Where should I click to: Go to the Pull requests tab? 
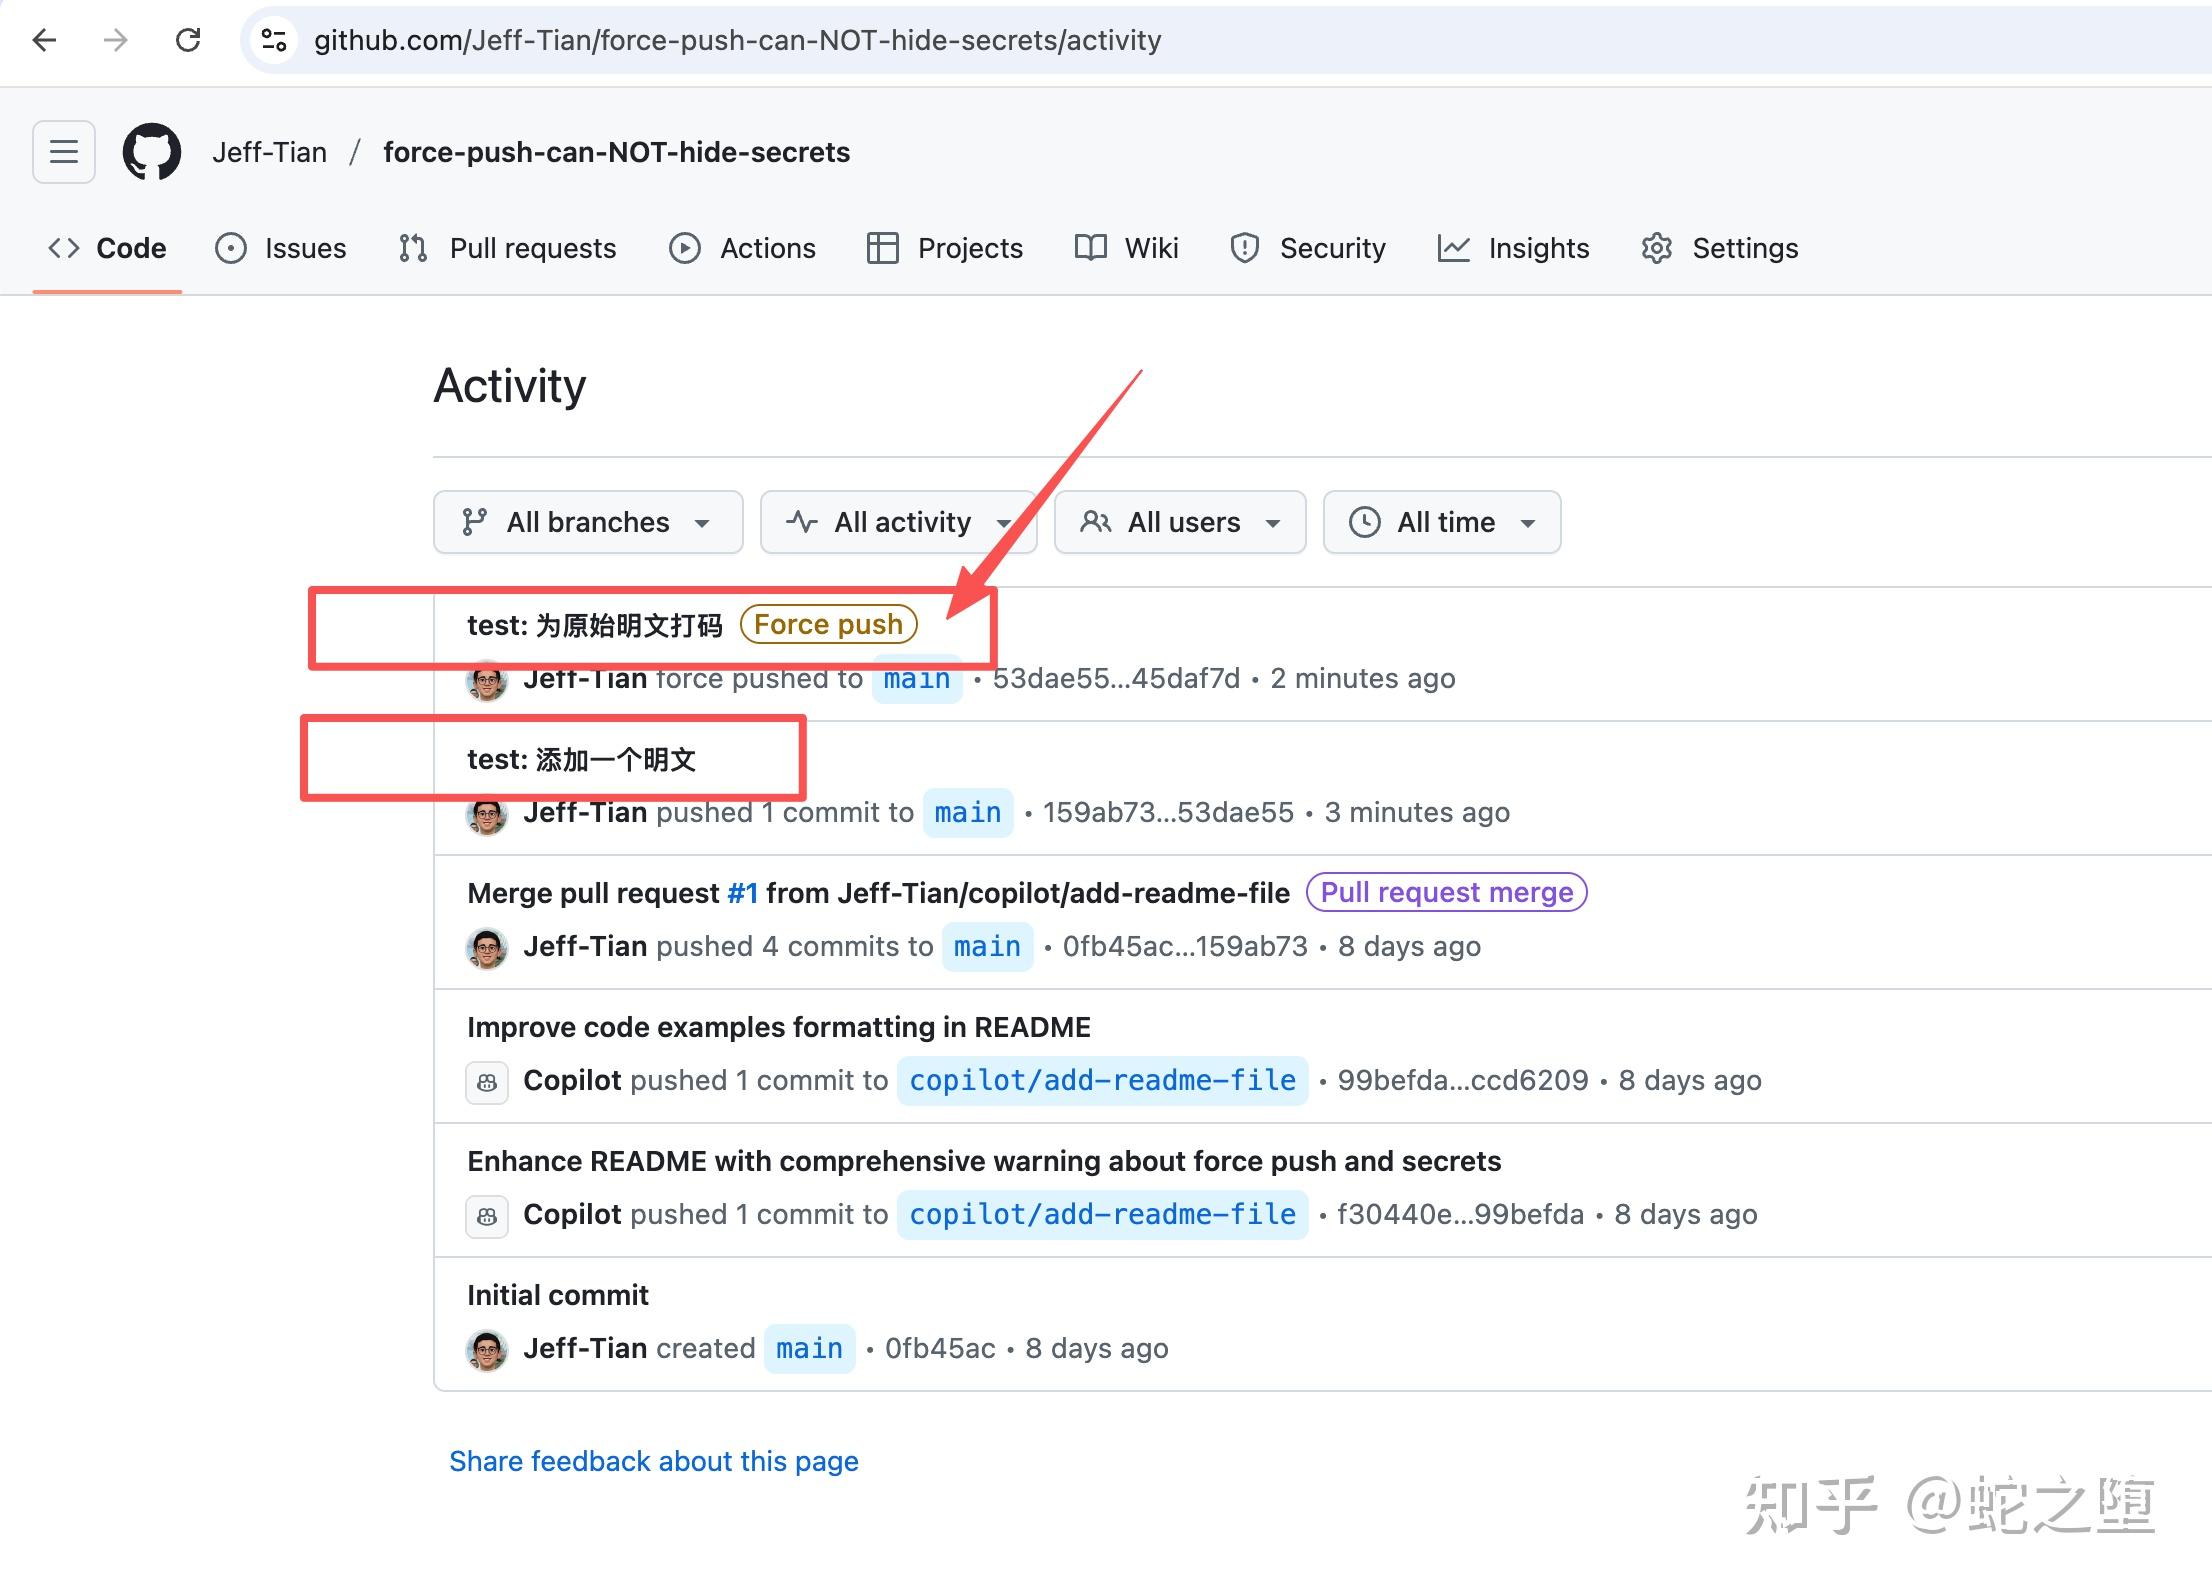click(507, 248)
